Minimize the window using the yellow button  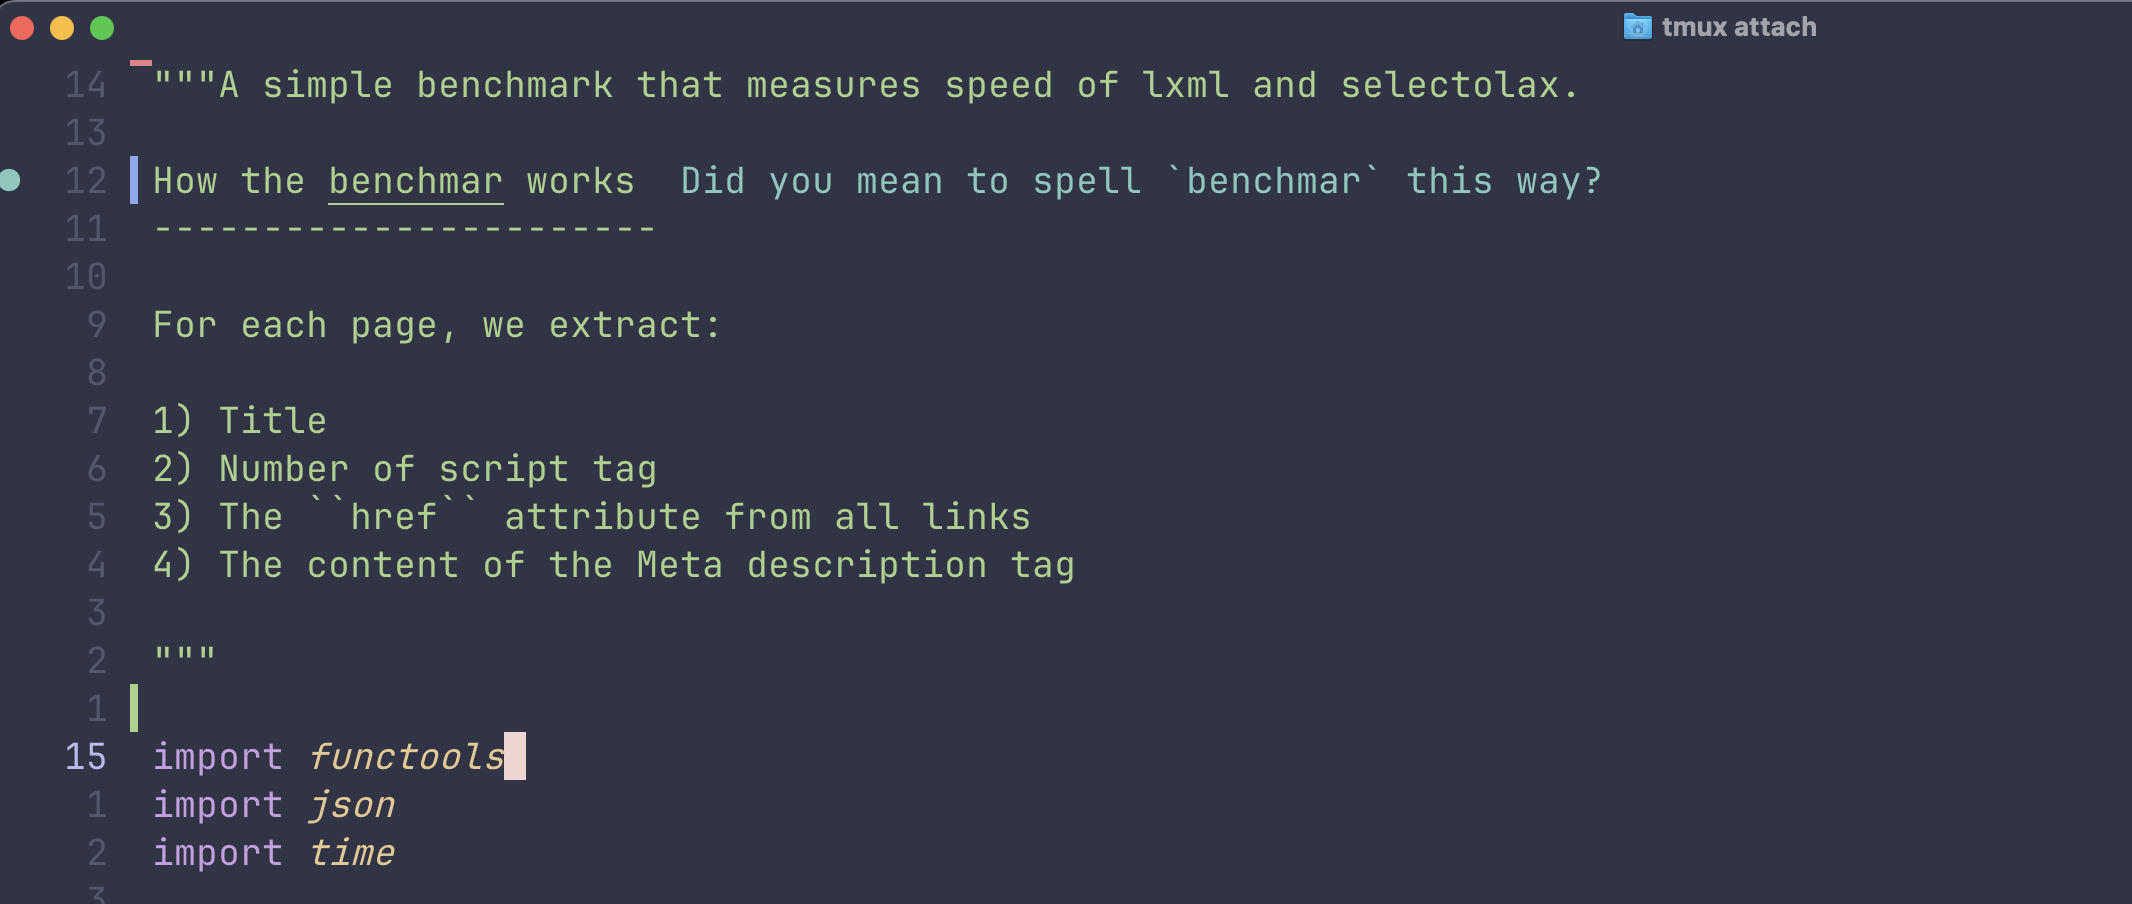tap(62, 28)
